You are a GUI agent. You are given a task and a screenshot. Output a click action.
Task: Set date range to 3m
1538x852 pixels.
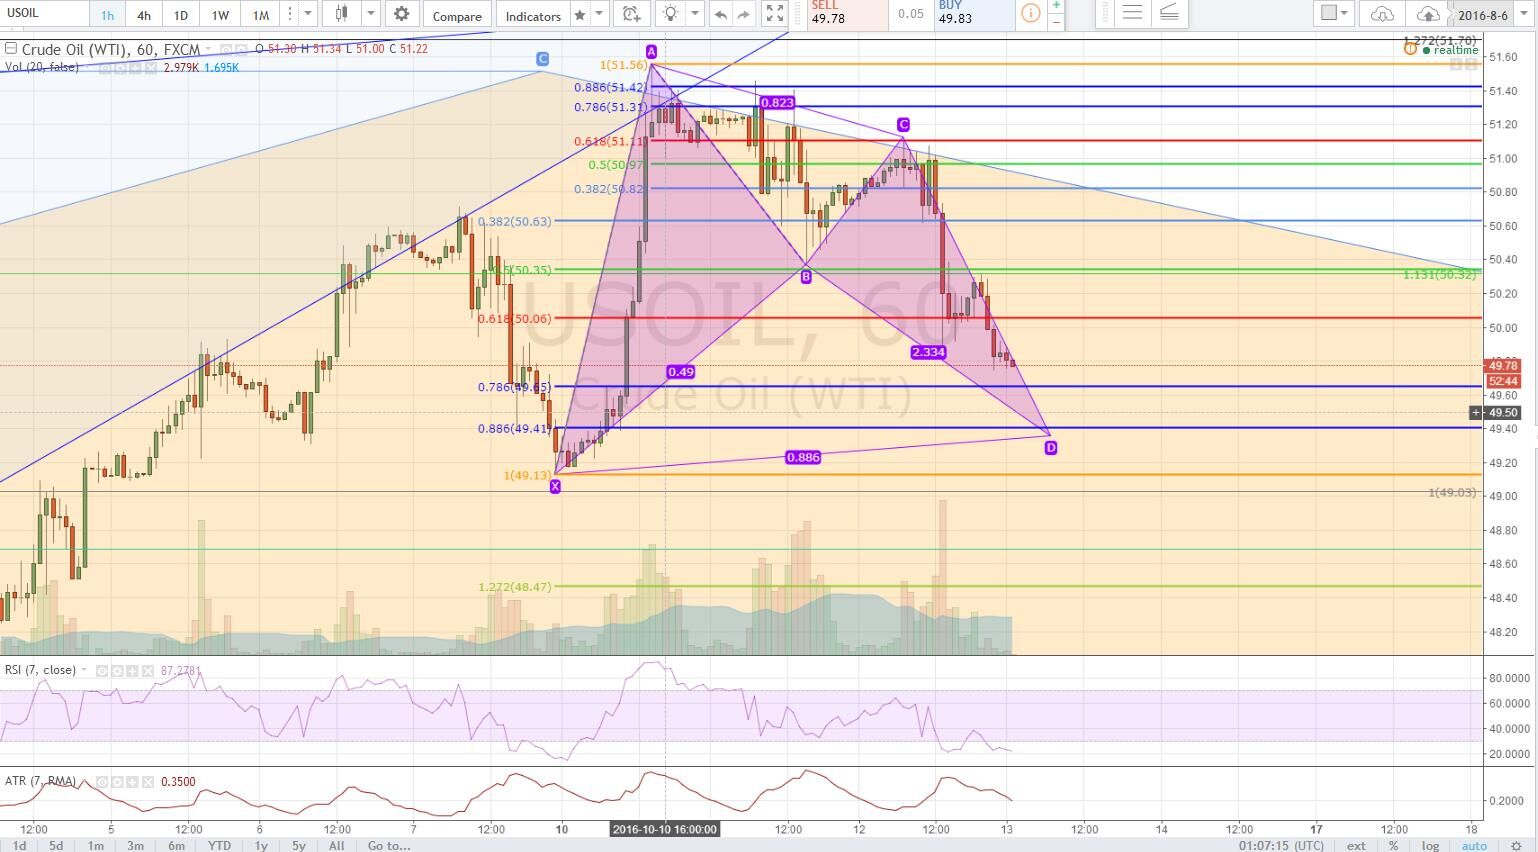[135, 846]
